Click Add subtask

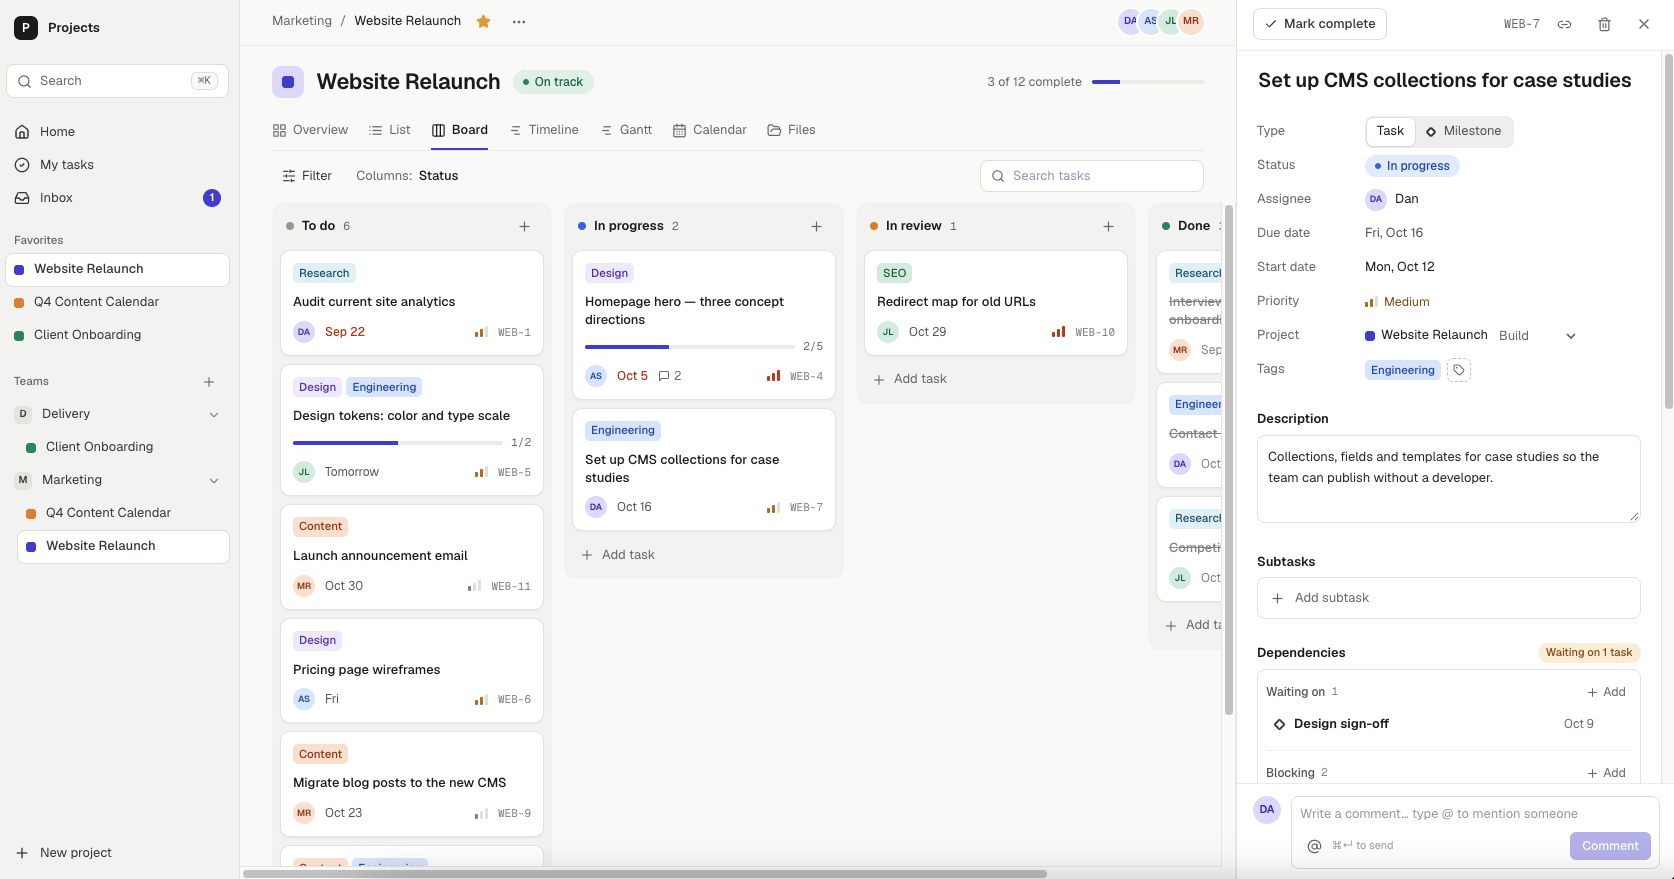[x=1448, y=598]
